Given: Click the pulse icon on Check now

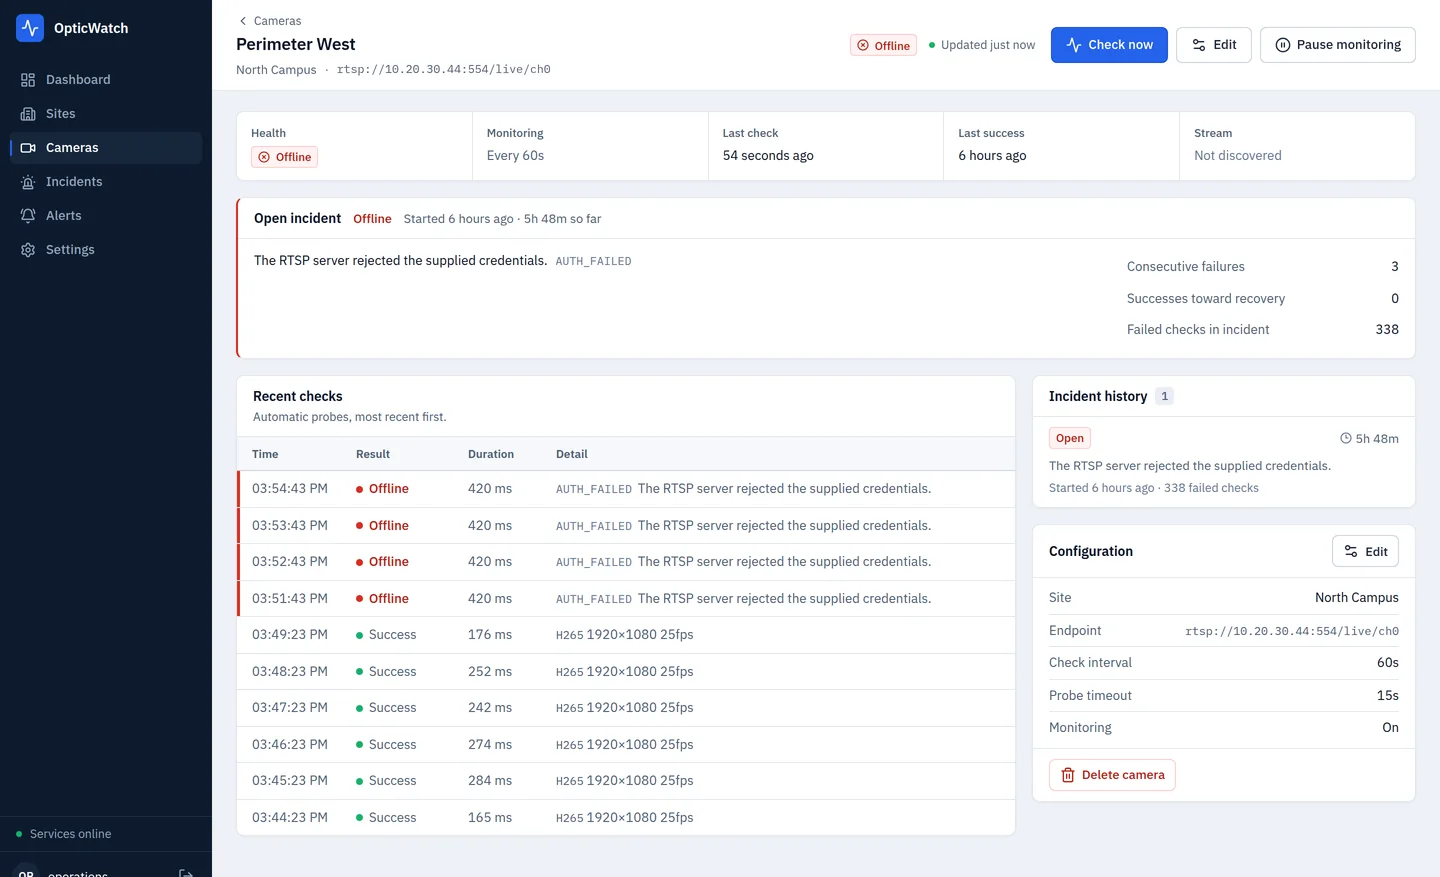Looking at the screenshot, I should tap(1074, 45).
